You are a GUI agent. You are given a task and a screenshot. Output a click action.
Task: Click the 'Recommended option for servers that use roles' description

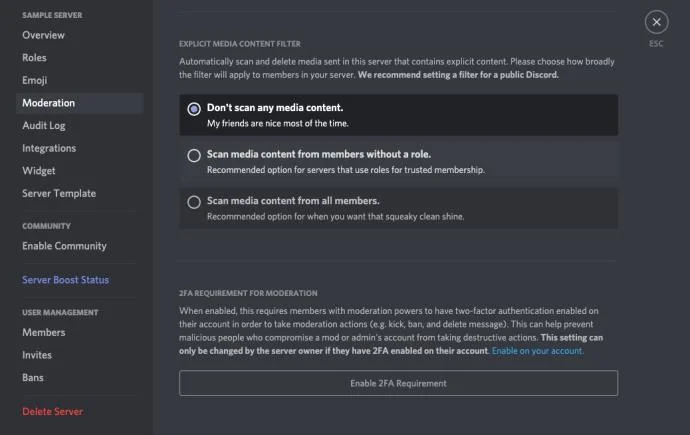point(346,170)
